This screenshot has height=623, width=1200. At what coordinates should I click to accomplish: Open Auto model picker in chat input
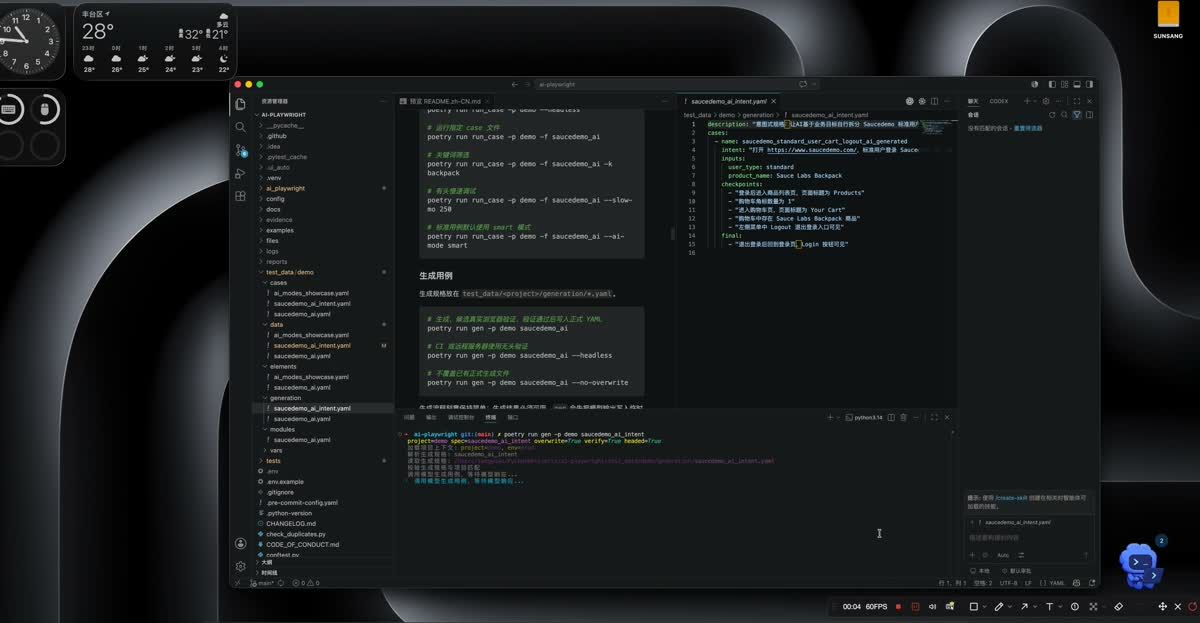pos(1003,555)
